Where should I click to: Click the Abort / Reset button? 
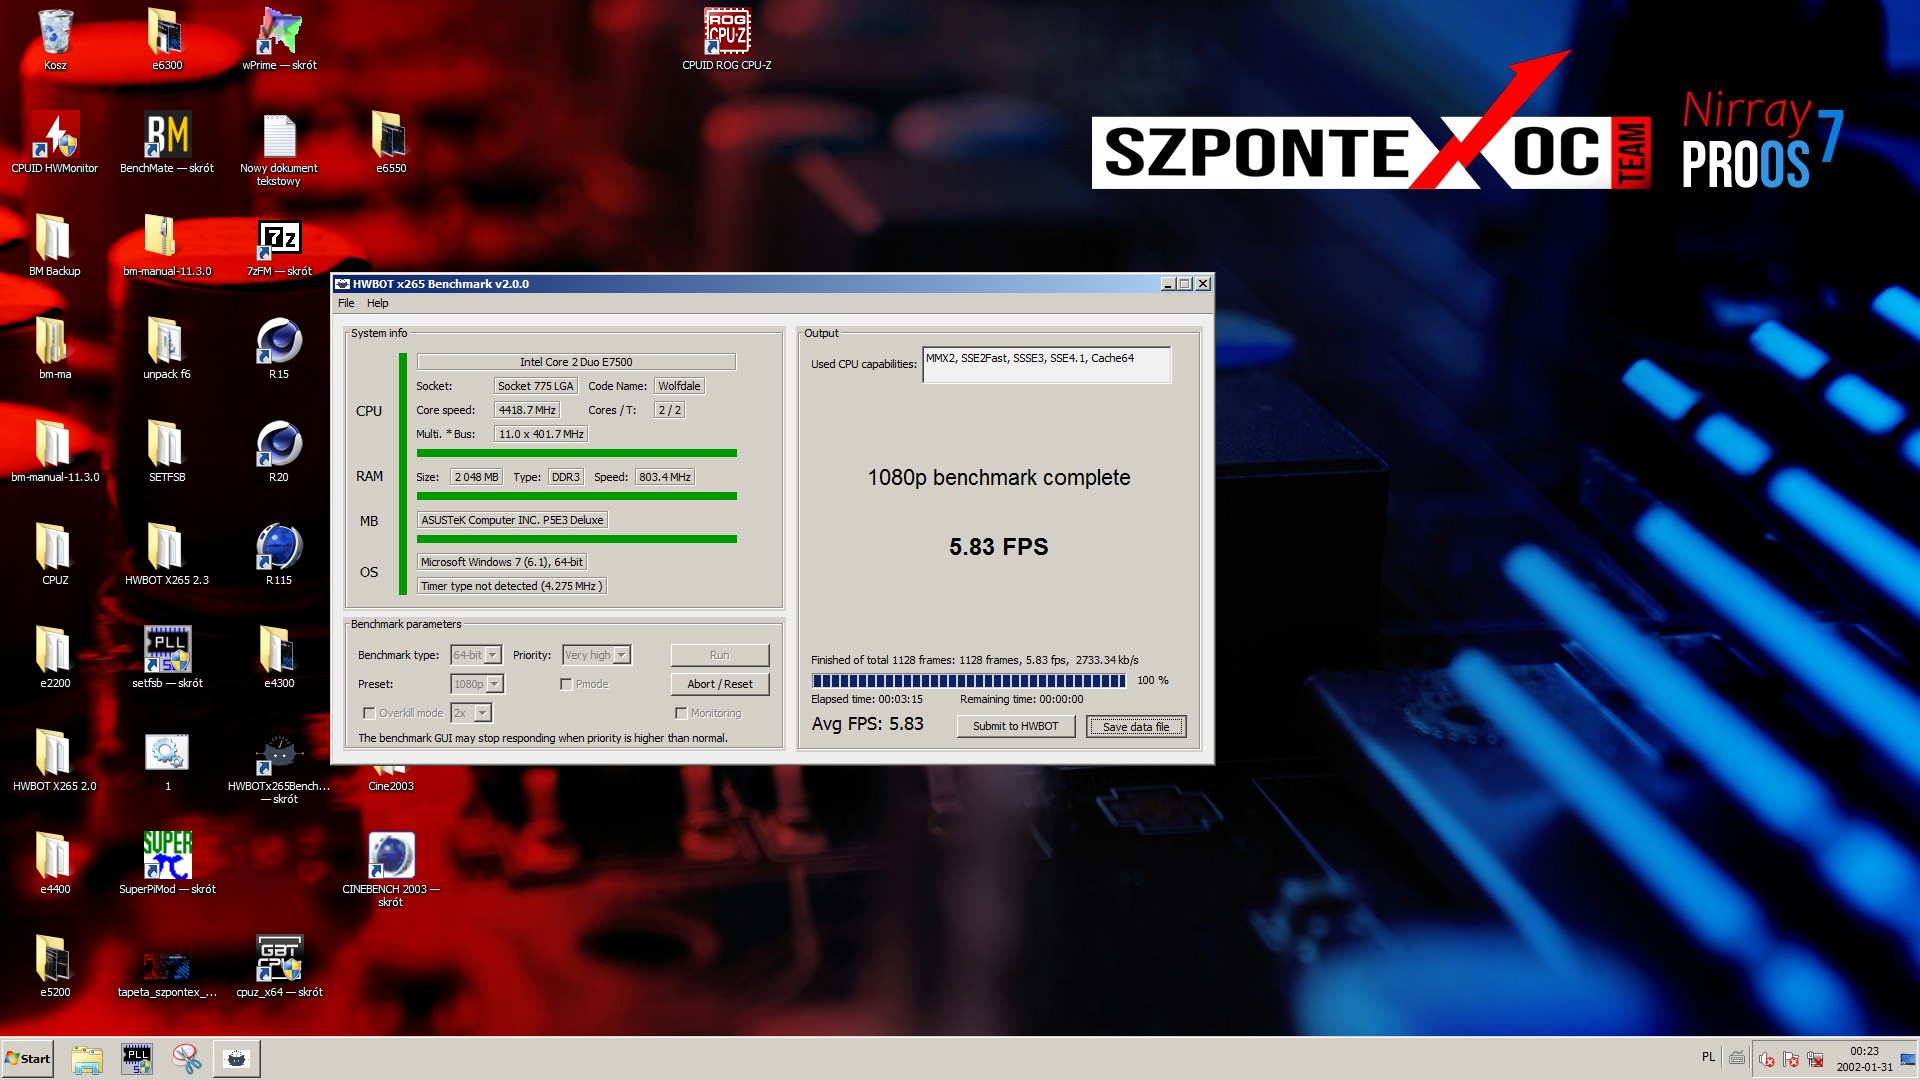(720, 684)
